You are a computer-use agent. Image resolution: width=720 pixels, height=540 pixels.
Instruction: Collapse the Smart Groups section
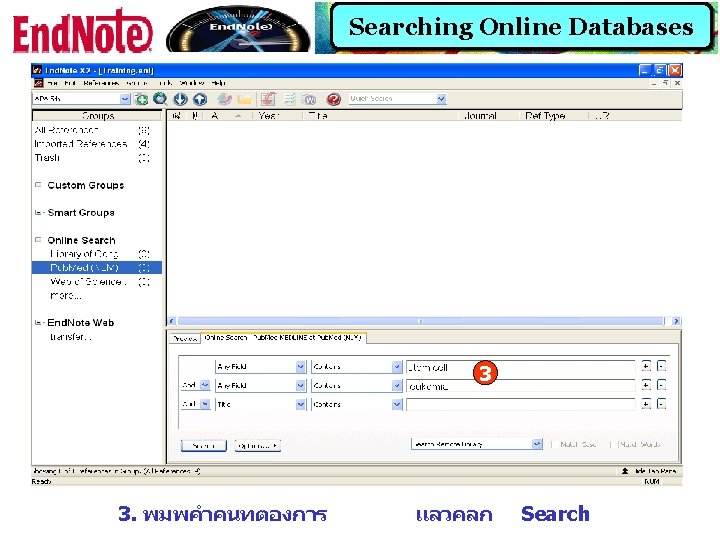[38, 213]
